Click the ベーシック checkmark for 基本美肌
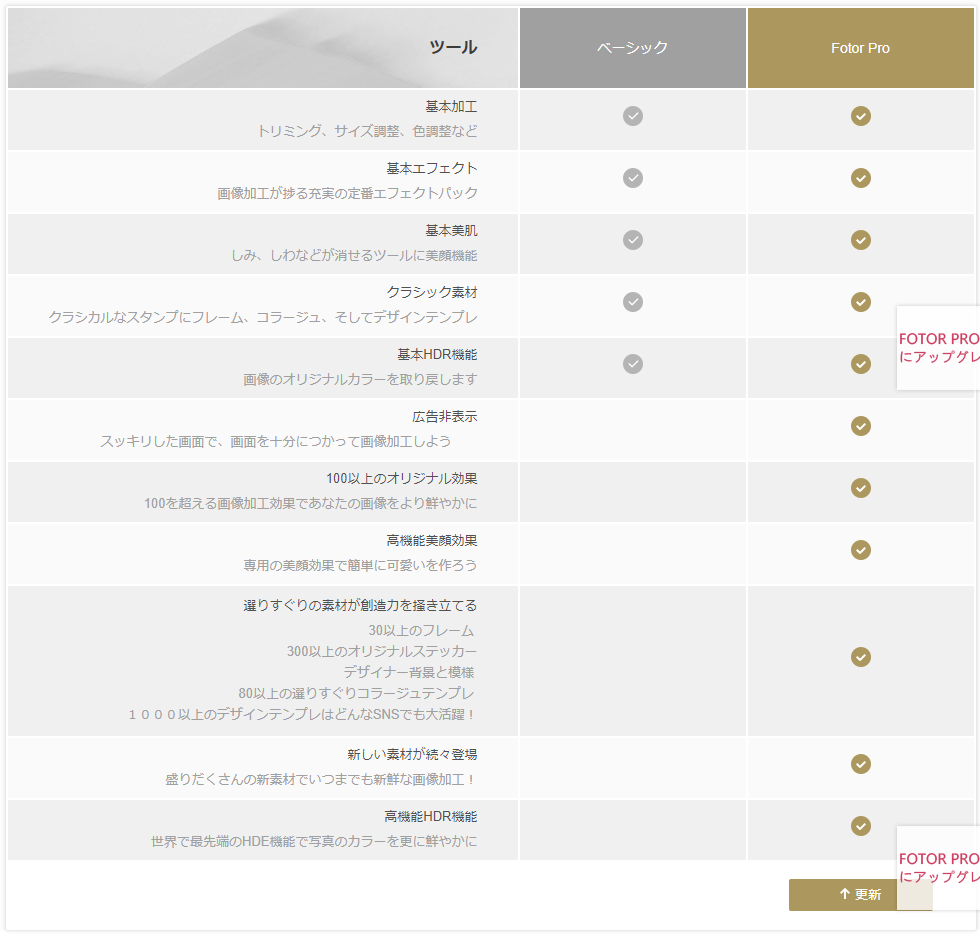The image size is (980, 943). click(632, 240)
